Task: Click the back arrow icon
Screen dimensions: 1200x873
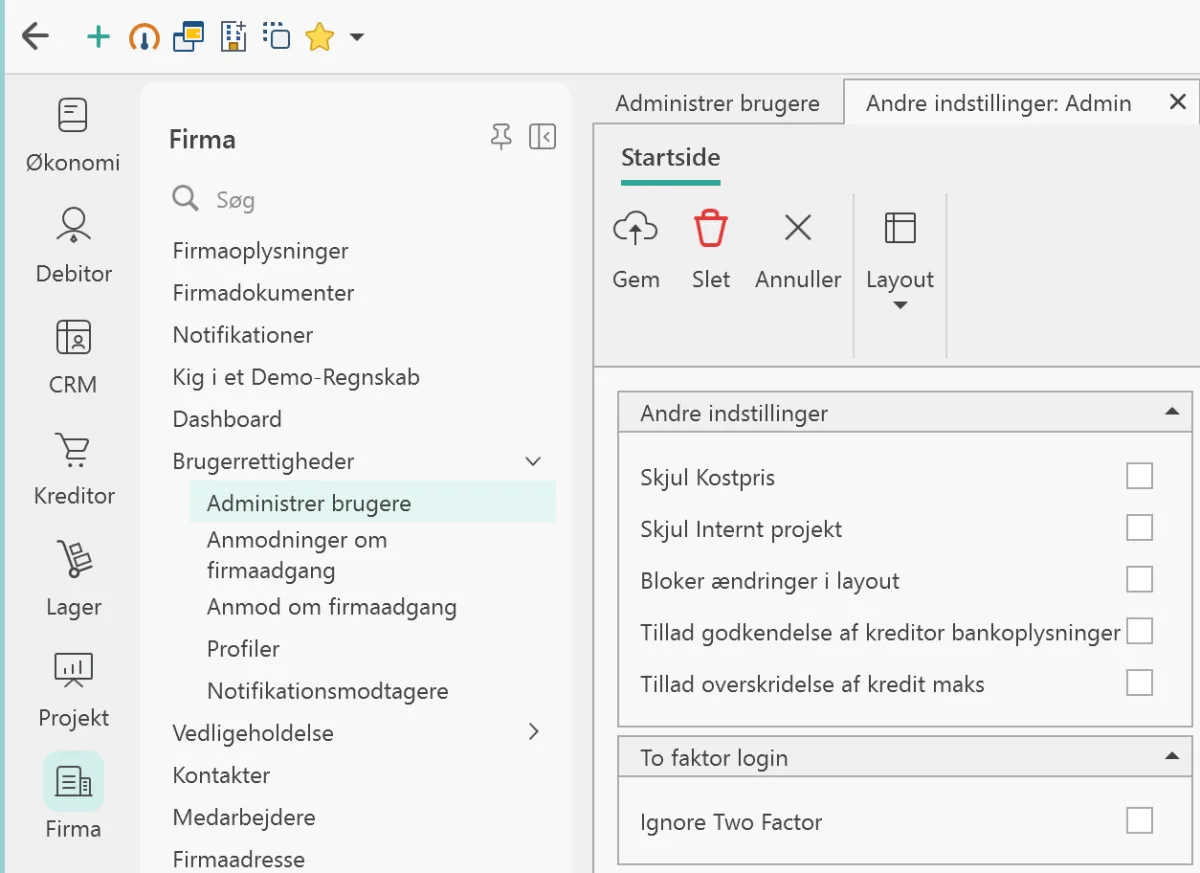Action: click(36, 37)
